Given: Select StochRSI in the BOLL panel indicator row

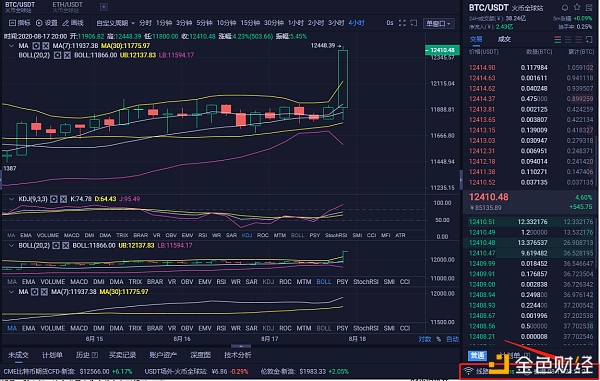Looking at the screenshot, I should (x=366, y=282).
